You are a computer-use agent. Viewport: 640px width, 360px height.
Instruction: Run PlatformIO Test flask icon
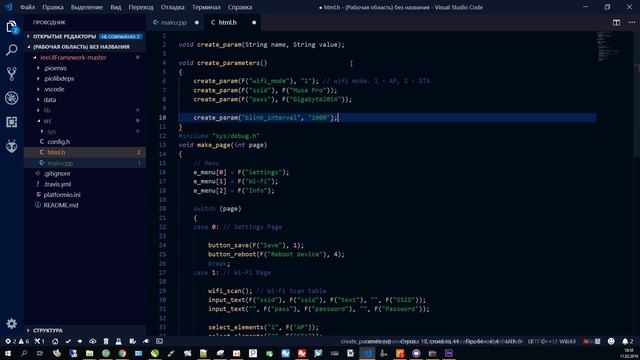coord(118,341)
